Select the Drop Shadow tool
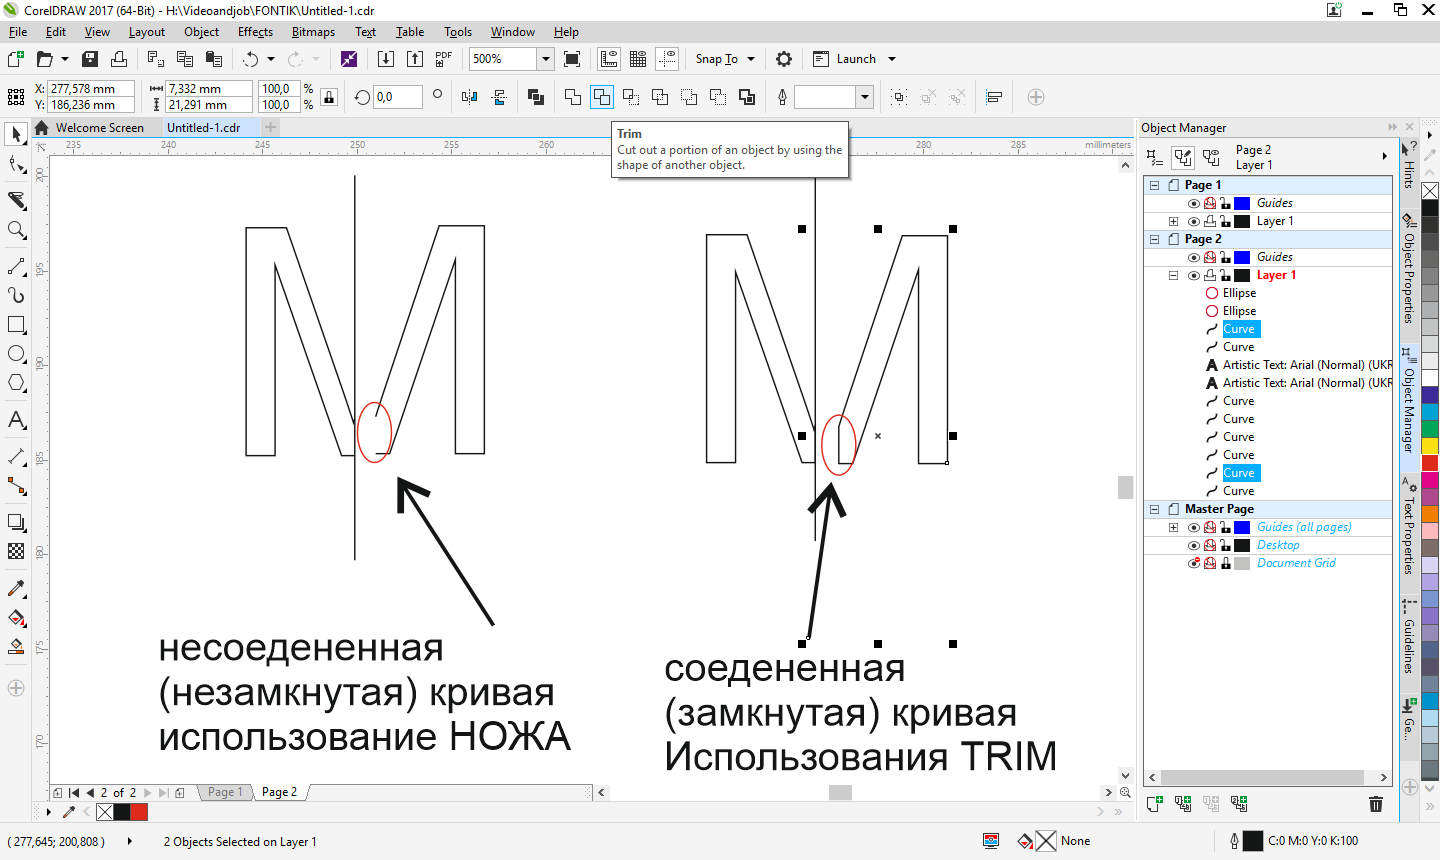1440x860 pixels. pyautogui.click(x=16, y=522)
